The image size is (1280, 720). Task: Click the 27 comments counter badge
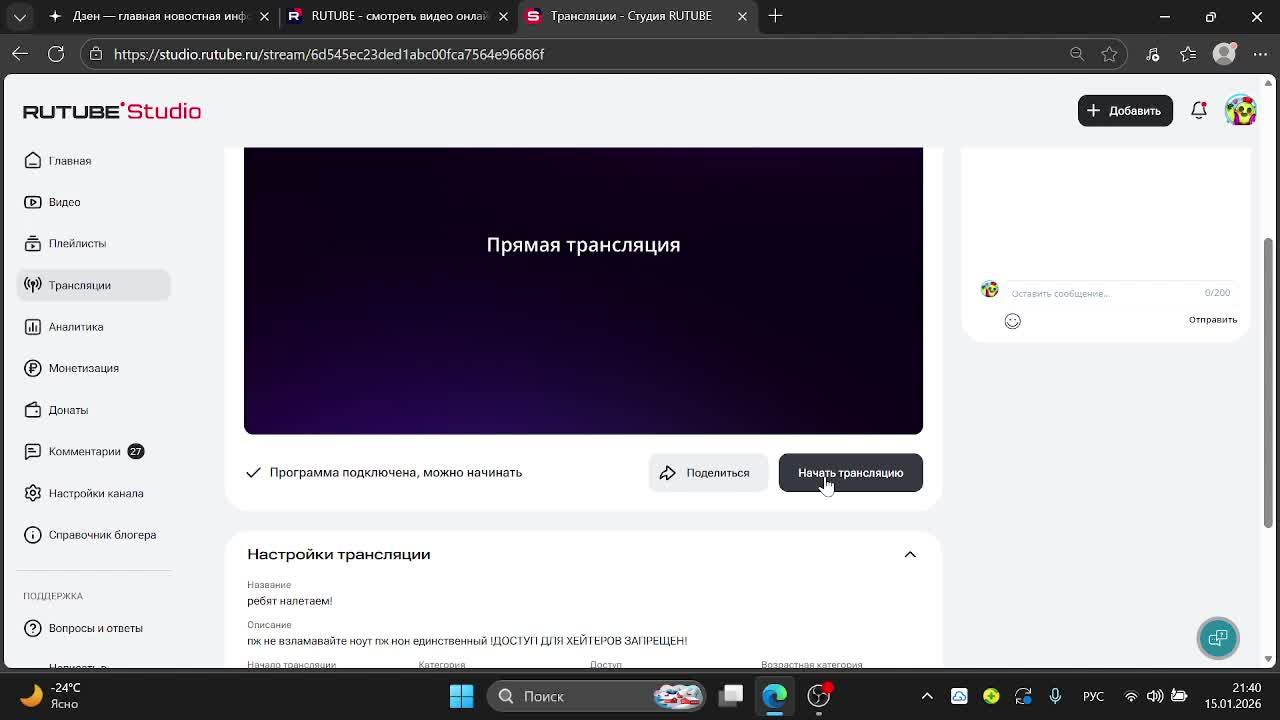click(136, 451)
